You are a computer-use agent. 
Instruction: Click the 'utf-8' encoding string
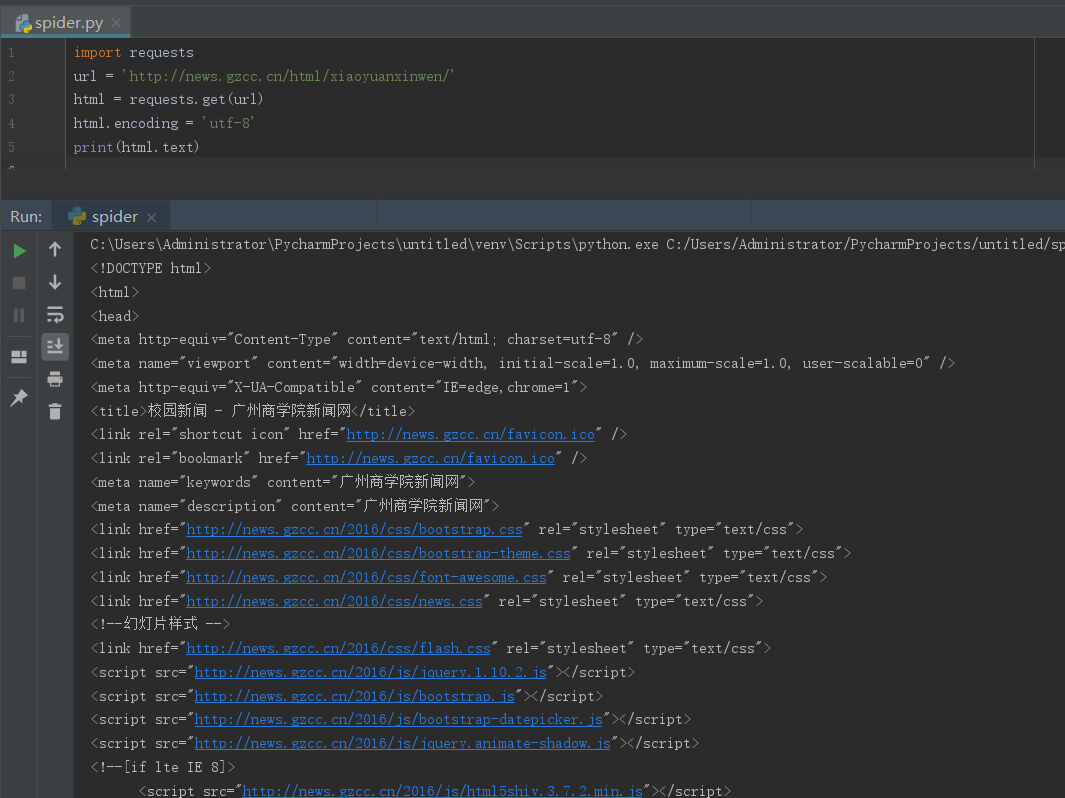(x=228, y=123)
